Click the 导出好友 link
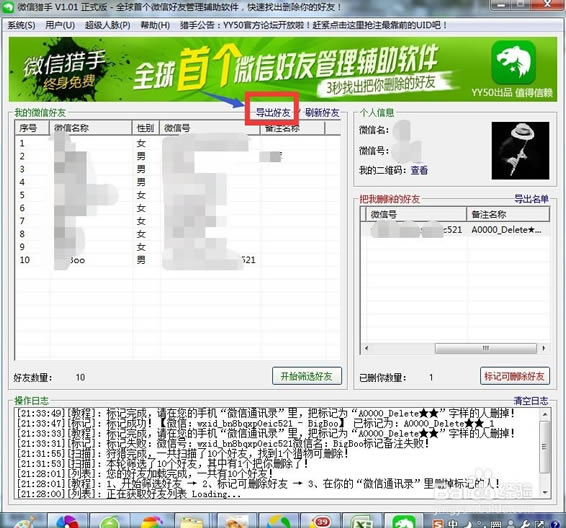Image resolution: width=566 pixels, height=528 pixels. click(273, 113)
